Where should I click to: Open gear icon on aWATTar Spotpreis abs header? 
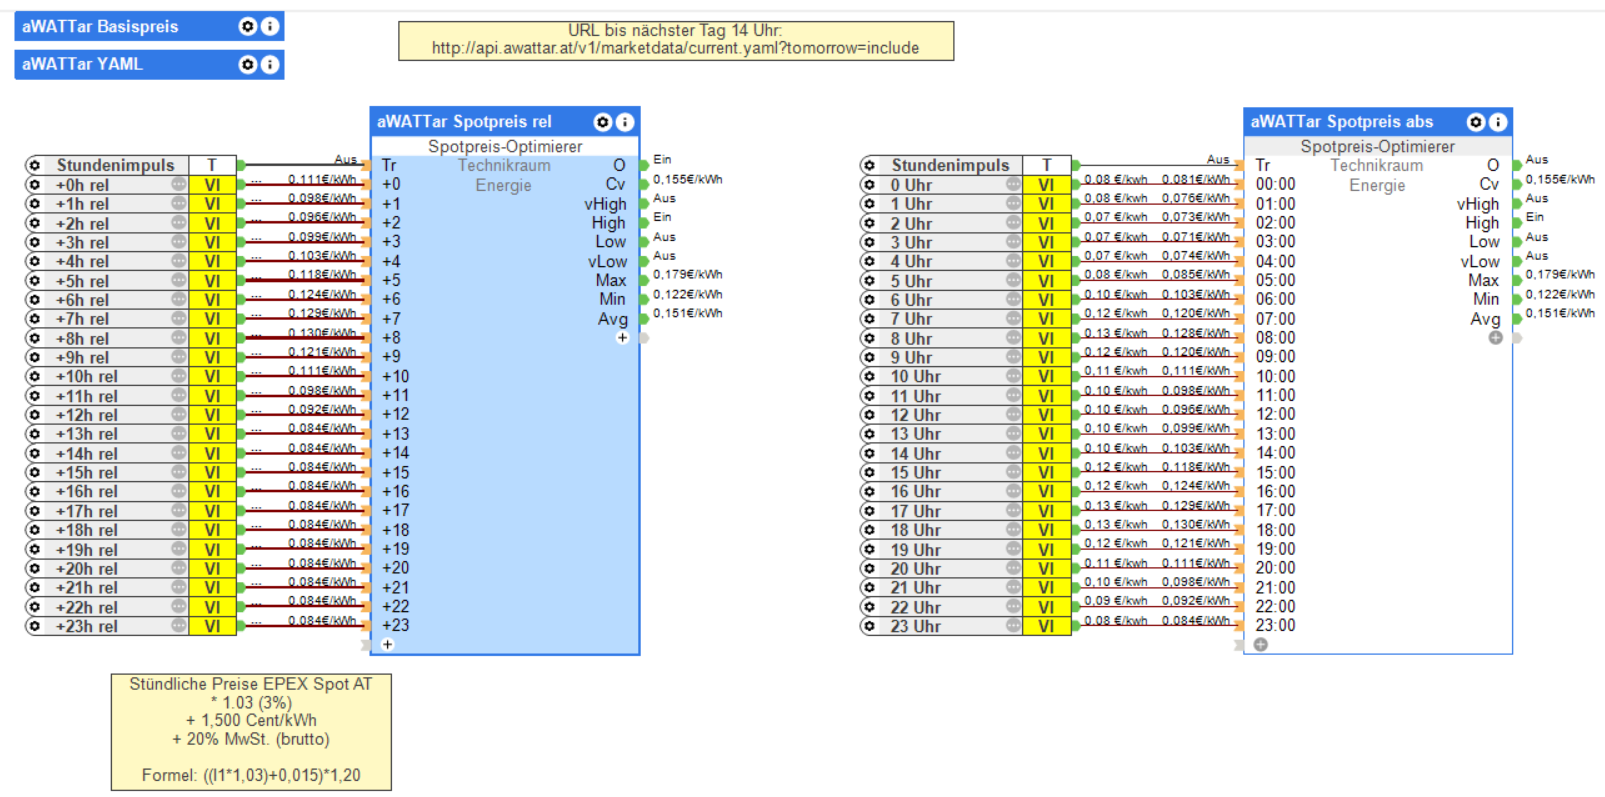[1476, 122]
